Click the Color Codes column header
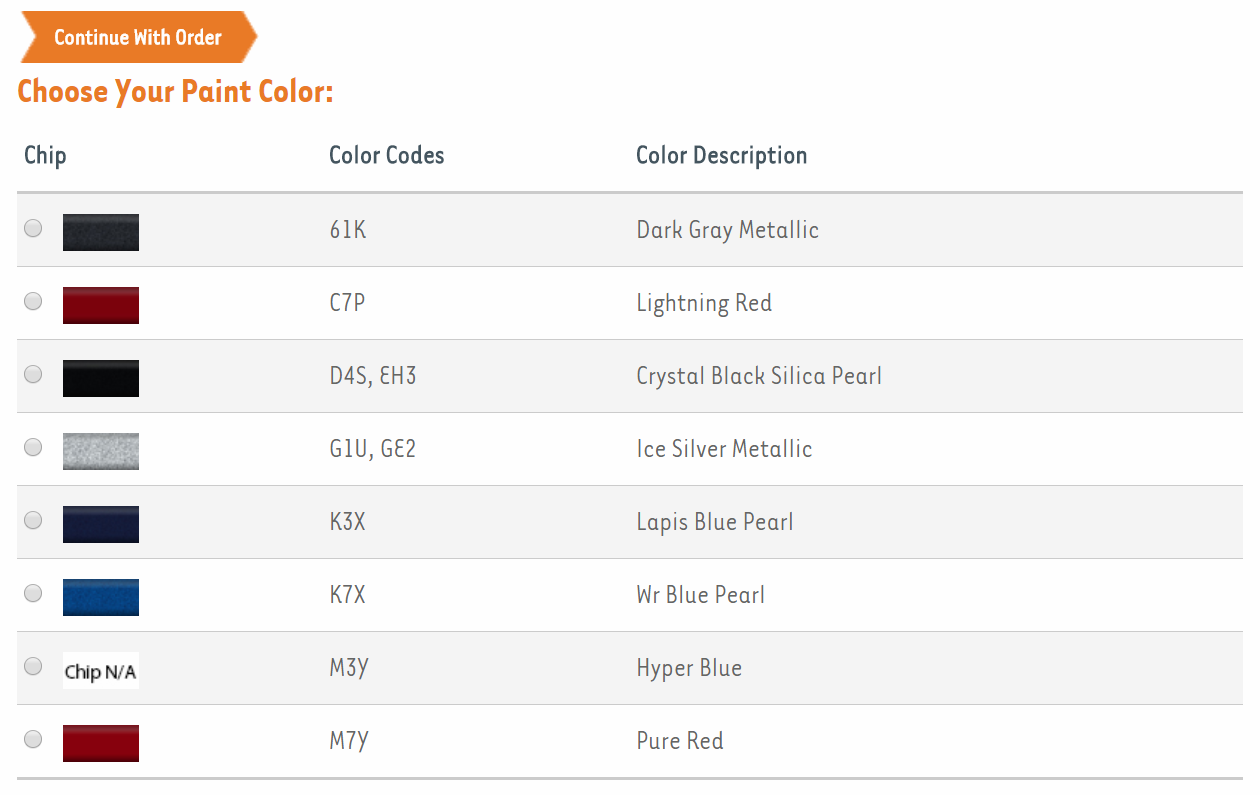The height and width of the screenshot is (795, 1260). click(x=387, y=156)
